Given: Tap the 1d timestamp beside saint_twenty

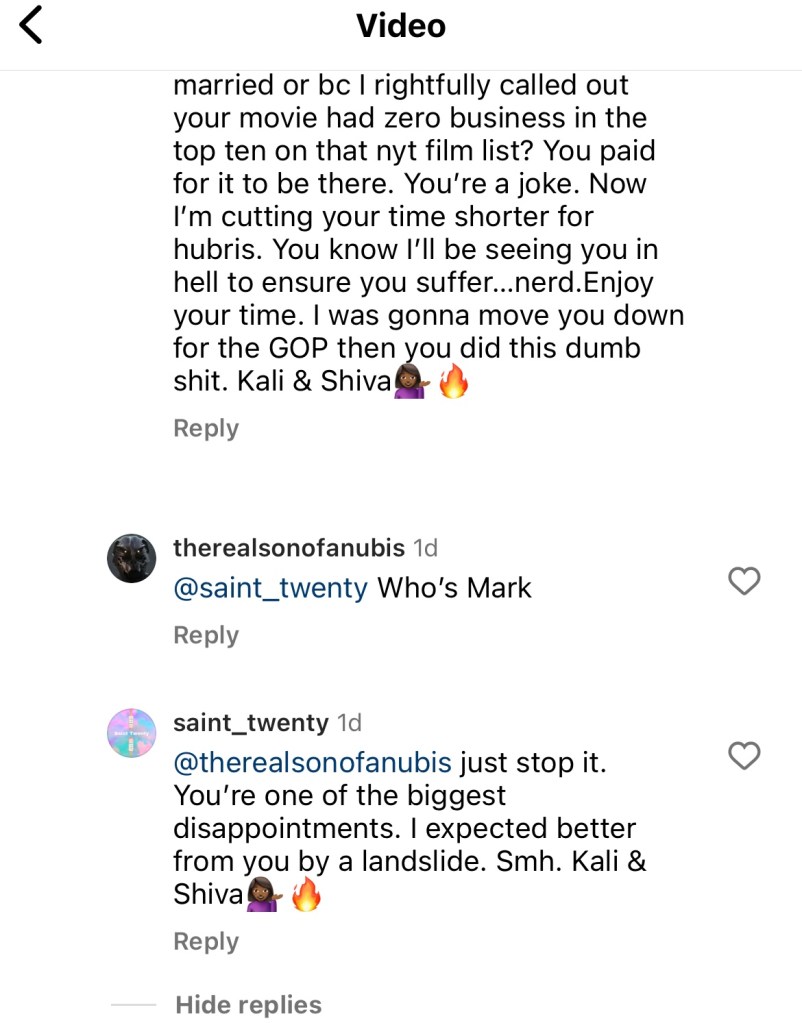Looking at the screenshot, I should coord(349,722).
